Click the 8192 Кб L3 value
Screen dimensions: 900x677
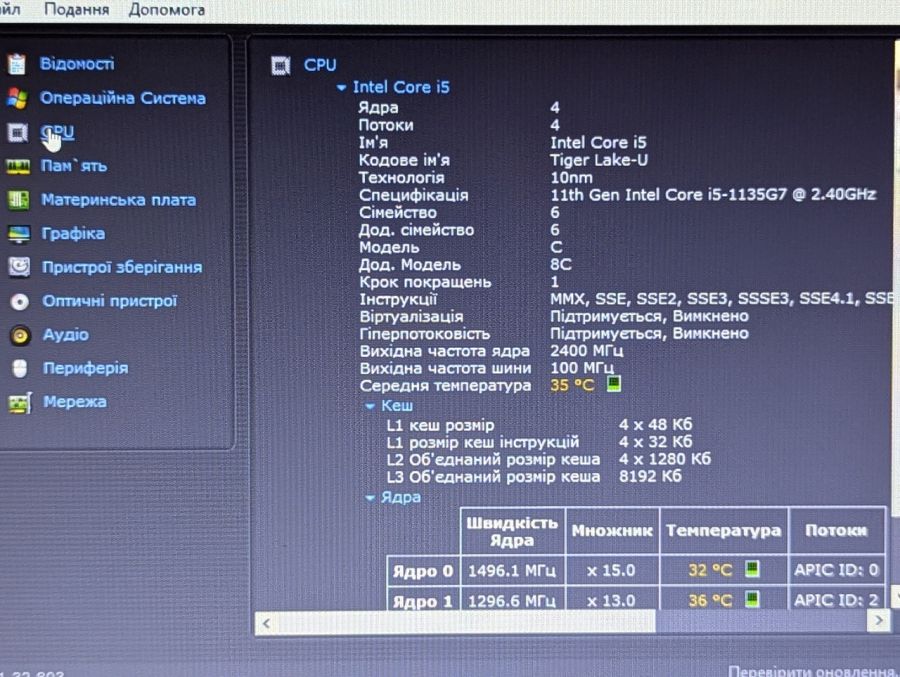[x=650, y=476]
